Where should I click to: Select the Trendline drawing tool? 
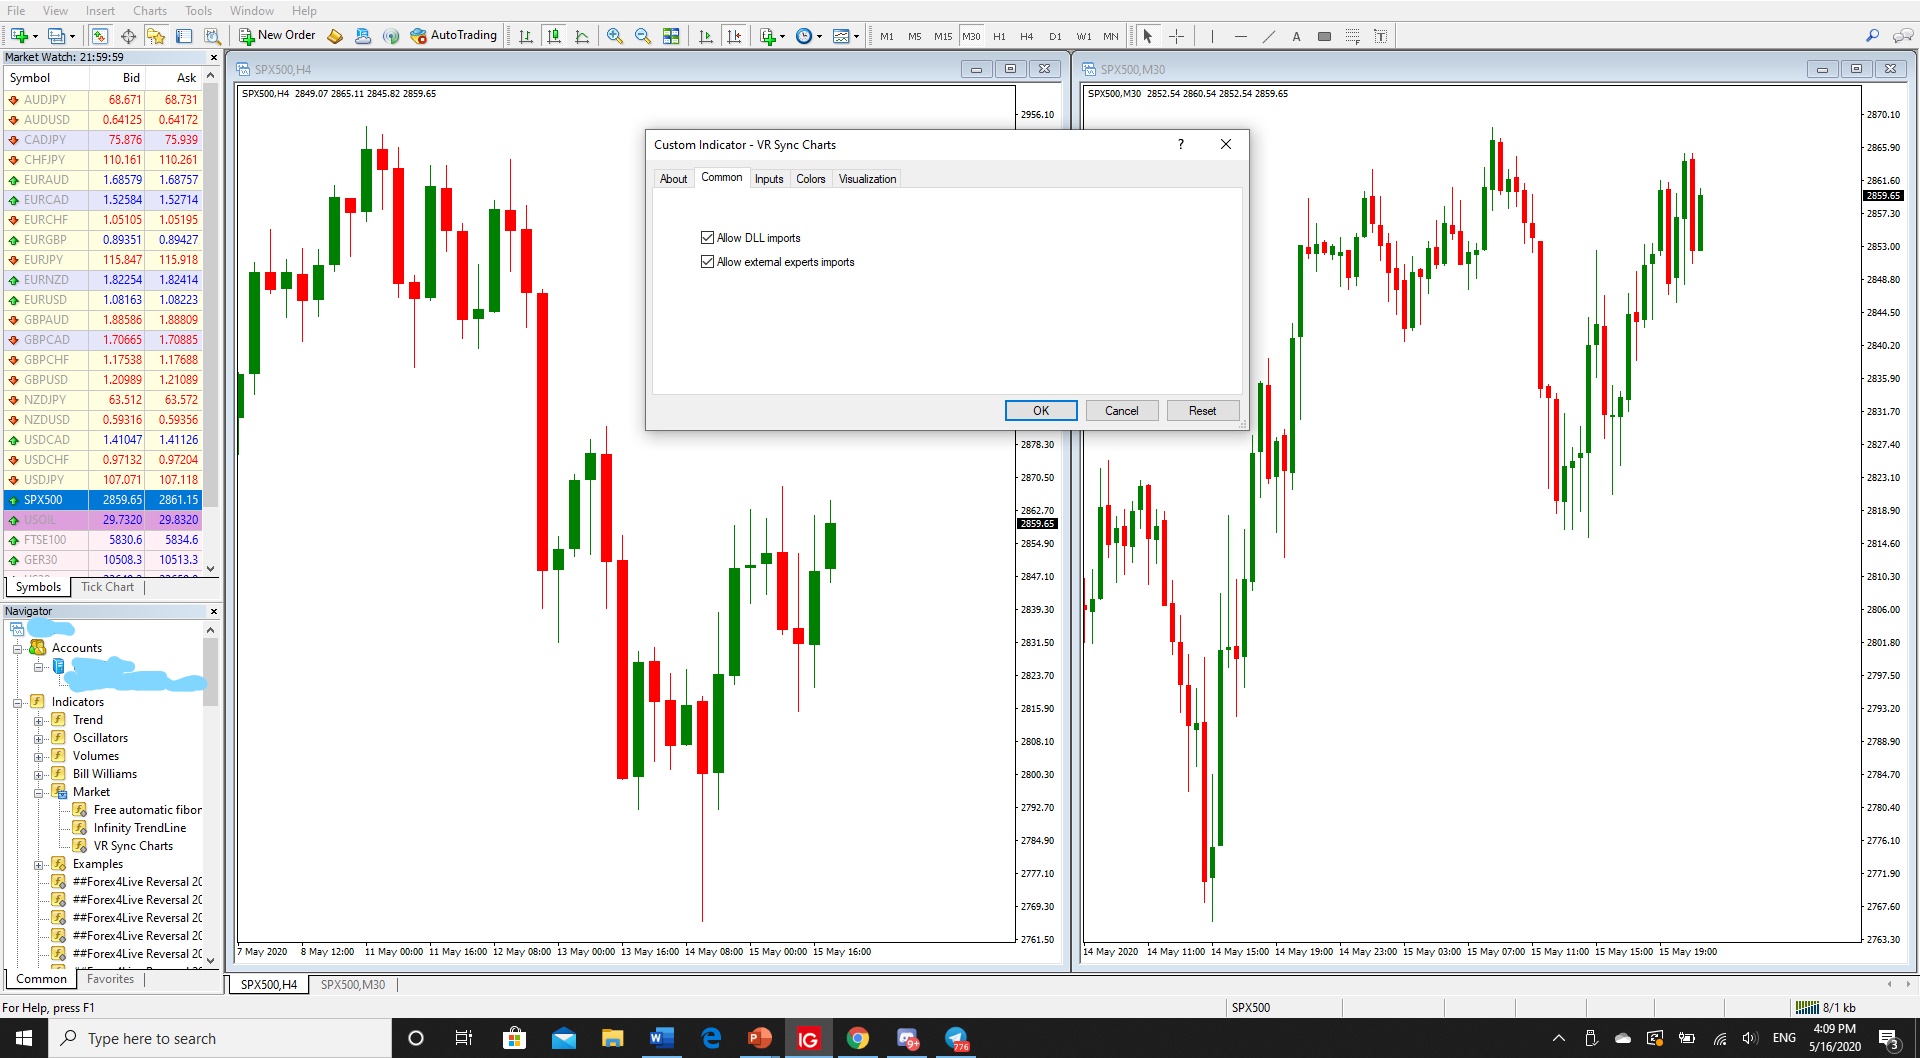point(1269,36)
